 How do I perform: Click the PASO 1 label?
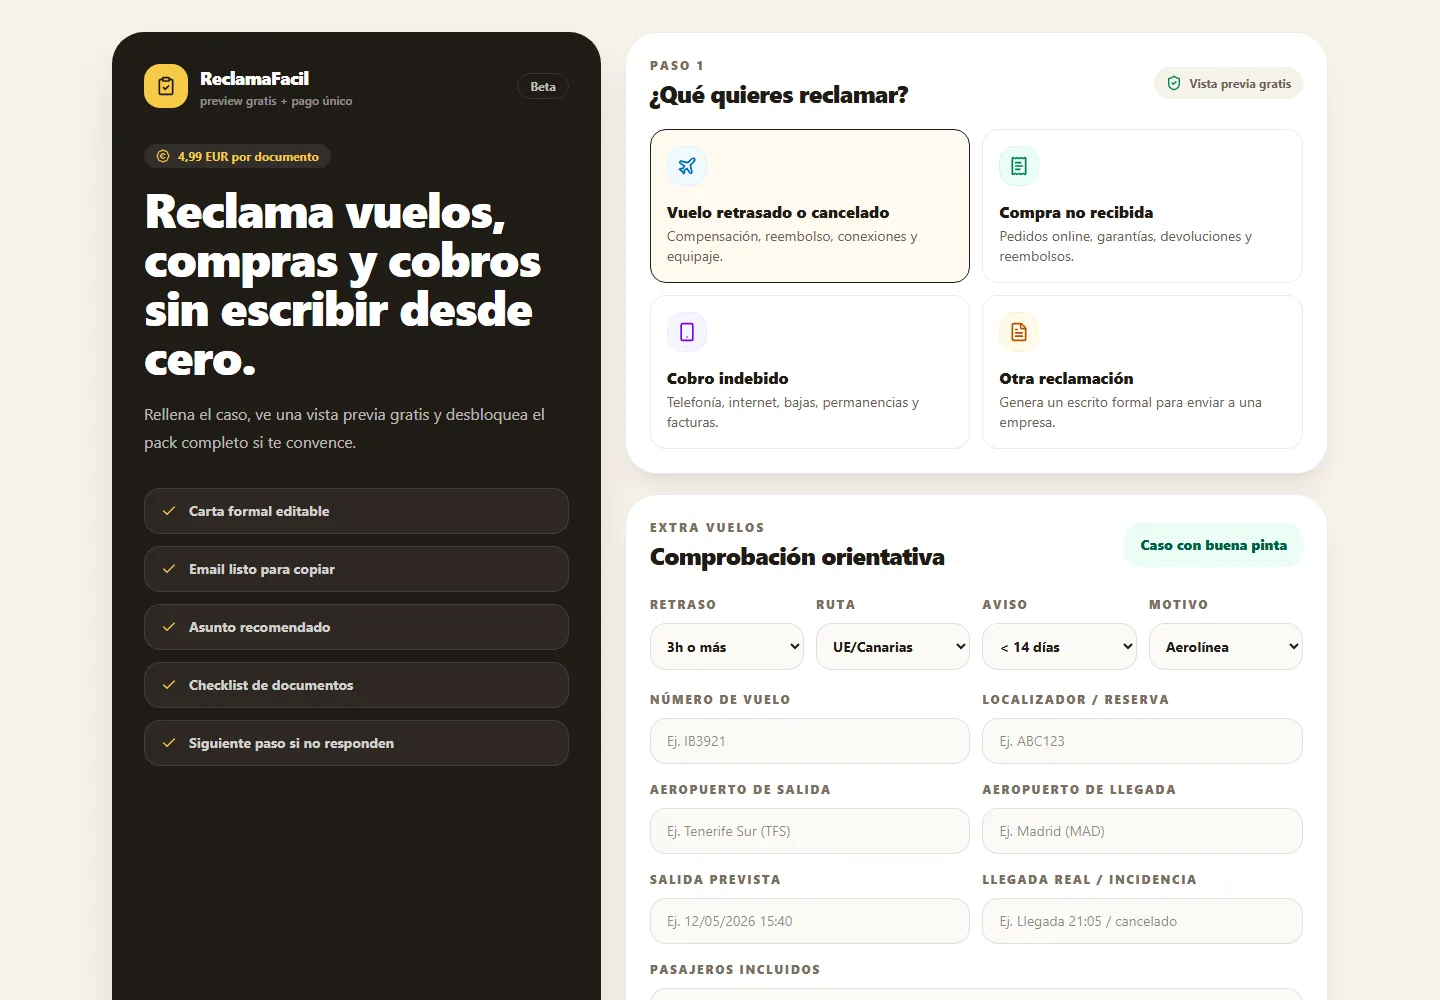point(677,66)
